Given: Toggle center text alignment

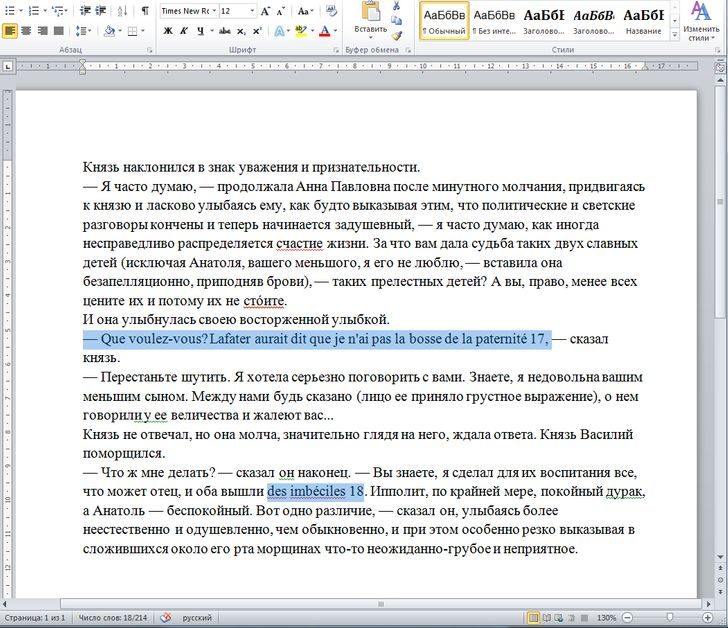Looking at the screenshot, I should [x=26, y=31].
